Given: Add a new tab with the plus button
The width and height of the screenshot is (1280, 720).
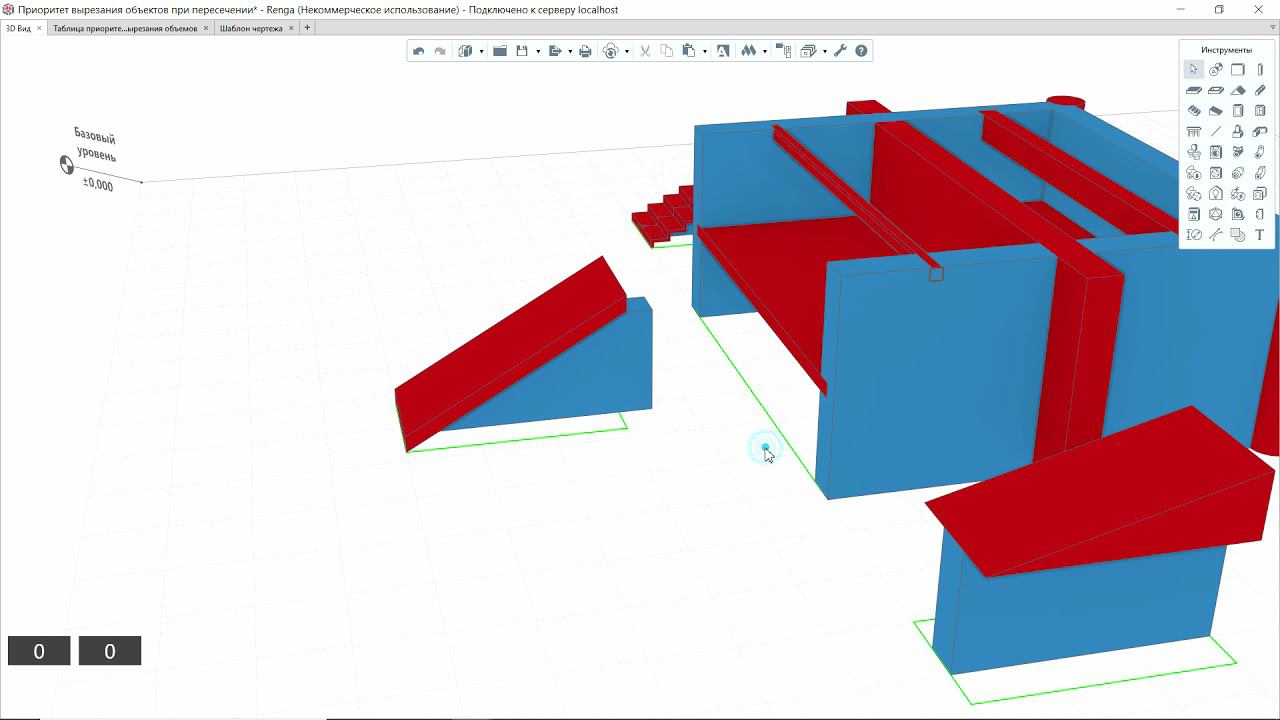Looking at the screenshot, I should click(x=307, y=28).
